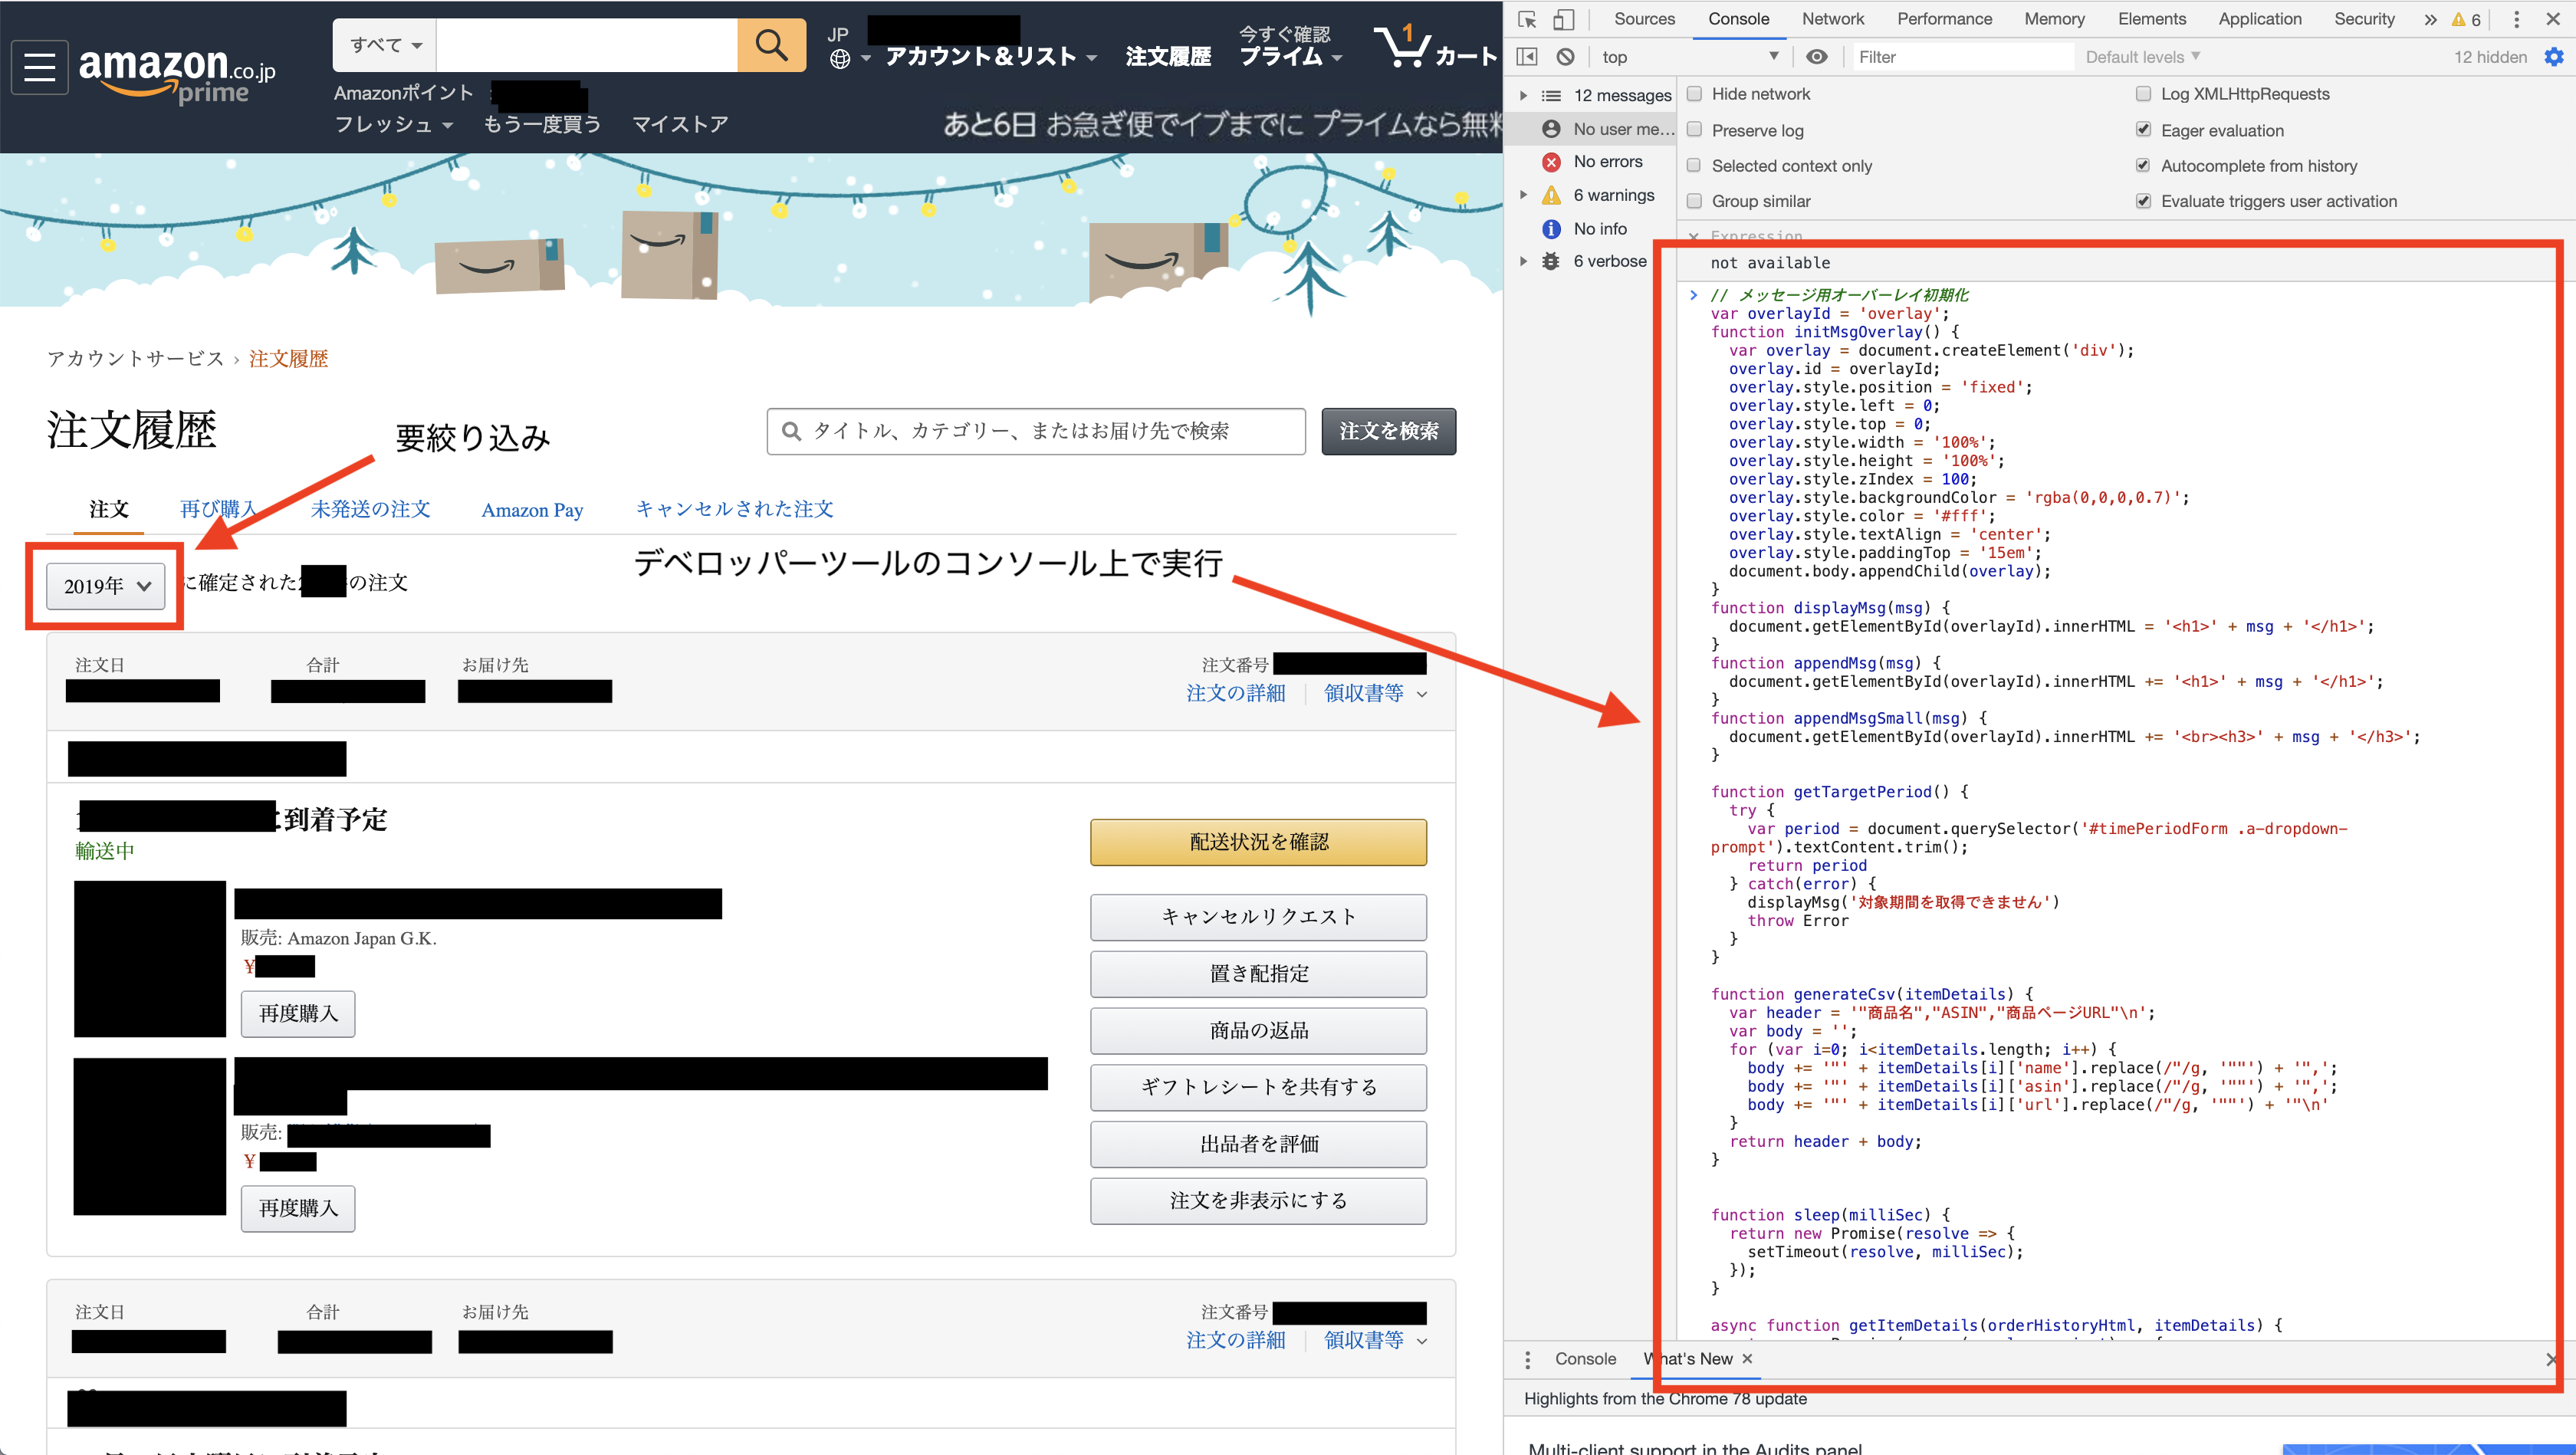Toggle Group similar checkbox

(1694, 201)
